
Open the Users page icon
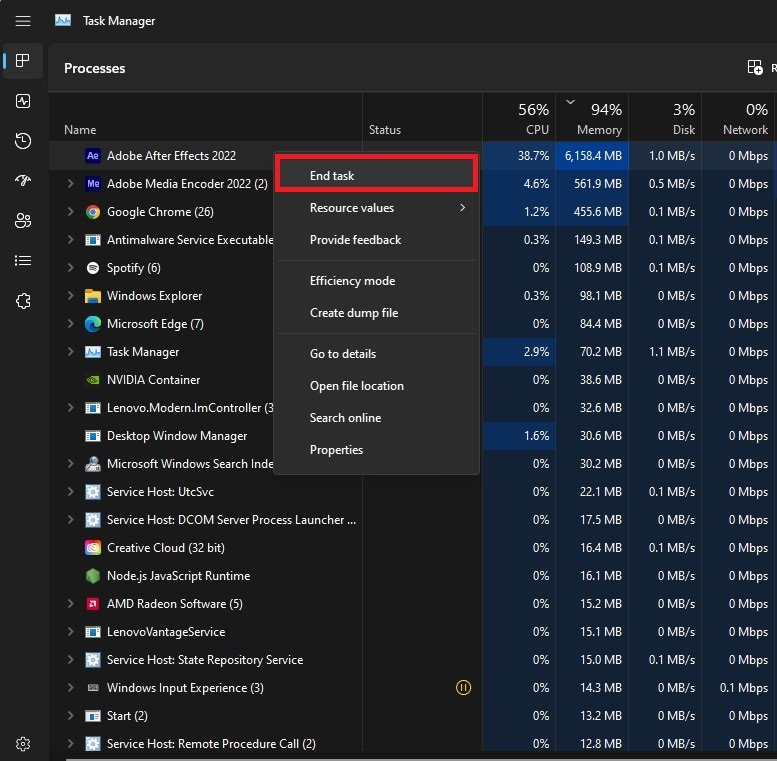click(23, 221)
